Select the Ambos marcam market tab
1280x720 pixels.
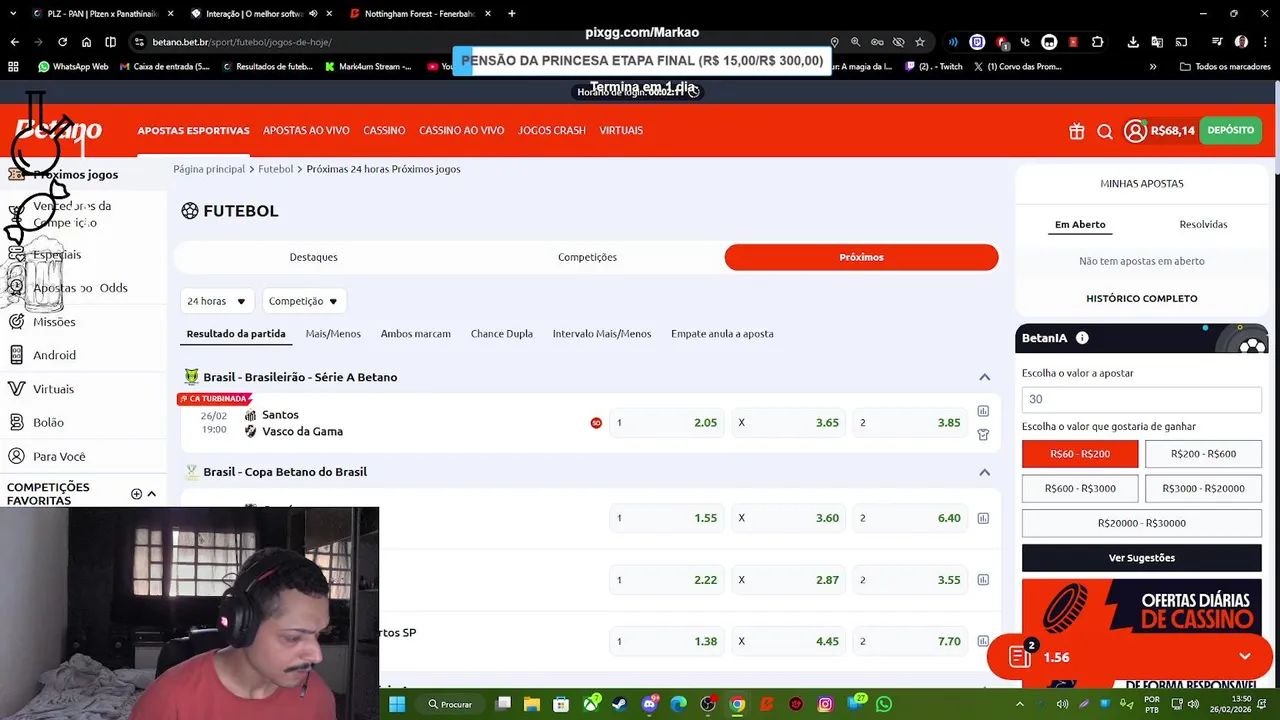click(415, 334)
